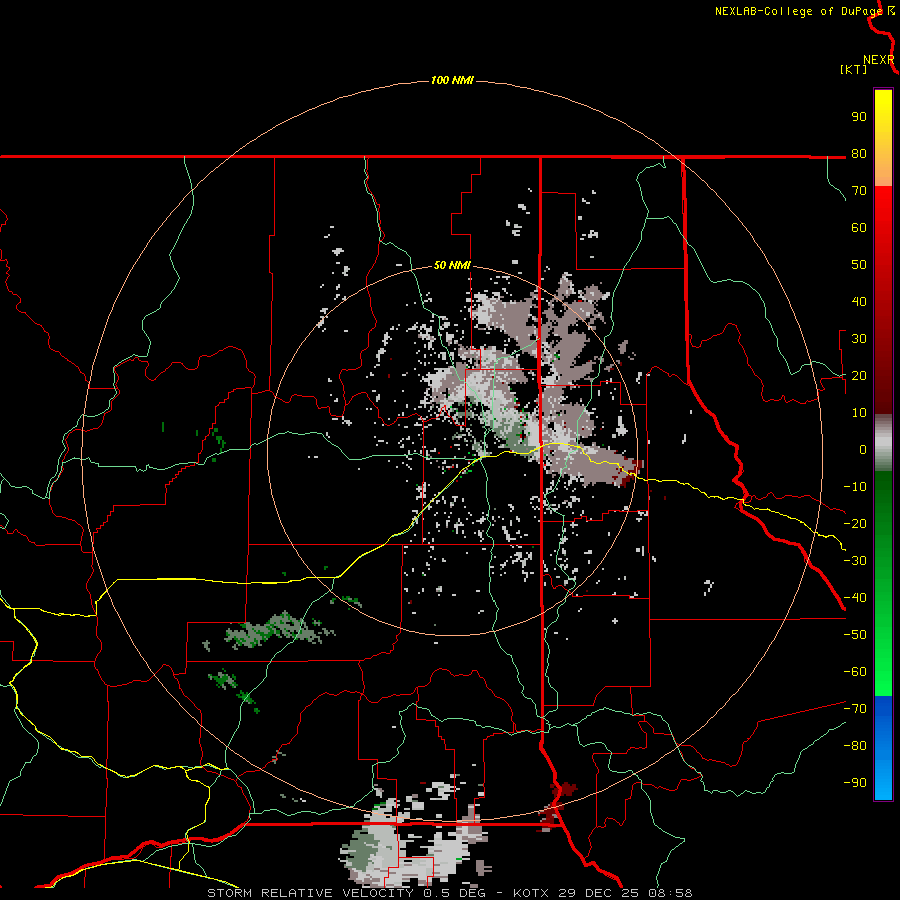The height and width of the screenshot is (900, 900).
Task: Click the -10 value on velocity scale
Action: 855,487
